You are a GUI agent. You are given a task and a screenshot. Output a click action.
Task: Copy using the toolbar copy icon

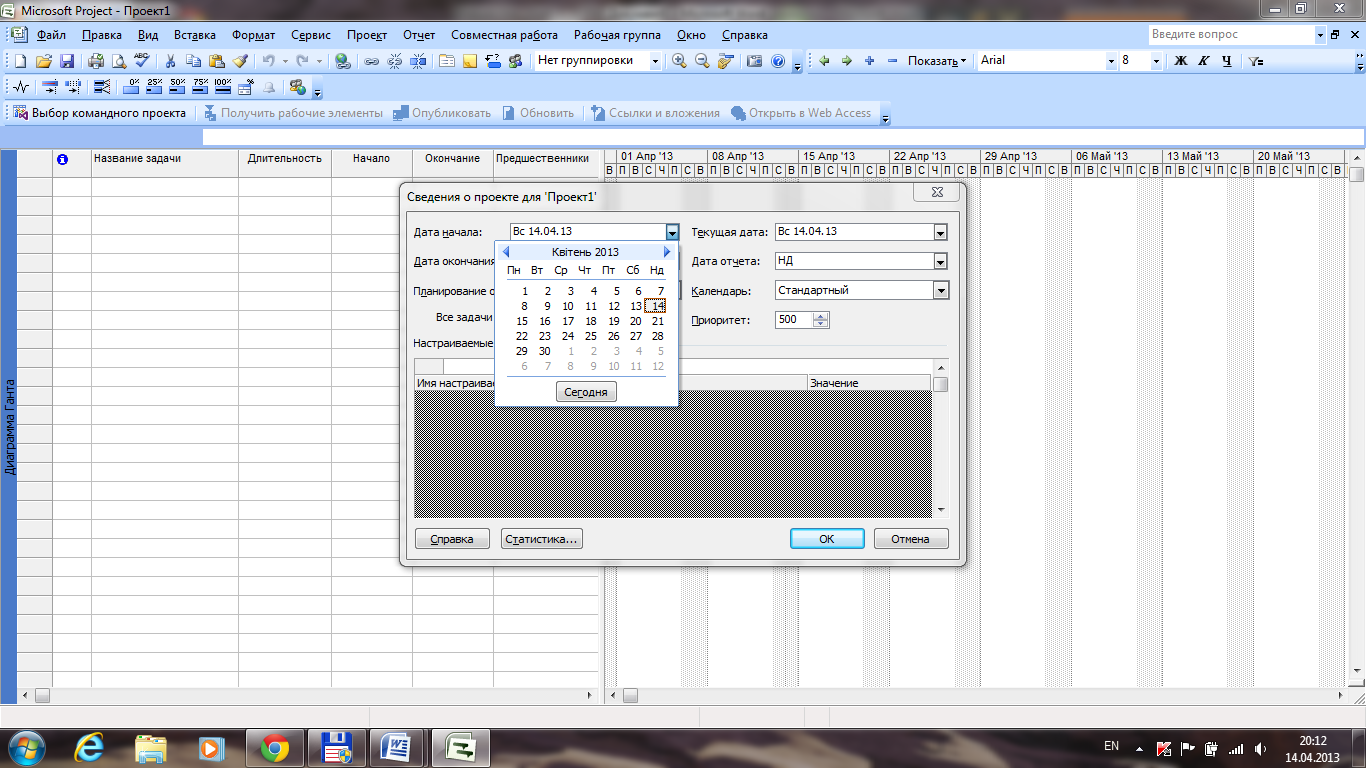pos(193,61)
